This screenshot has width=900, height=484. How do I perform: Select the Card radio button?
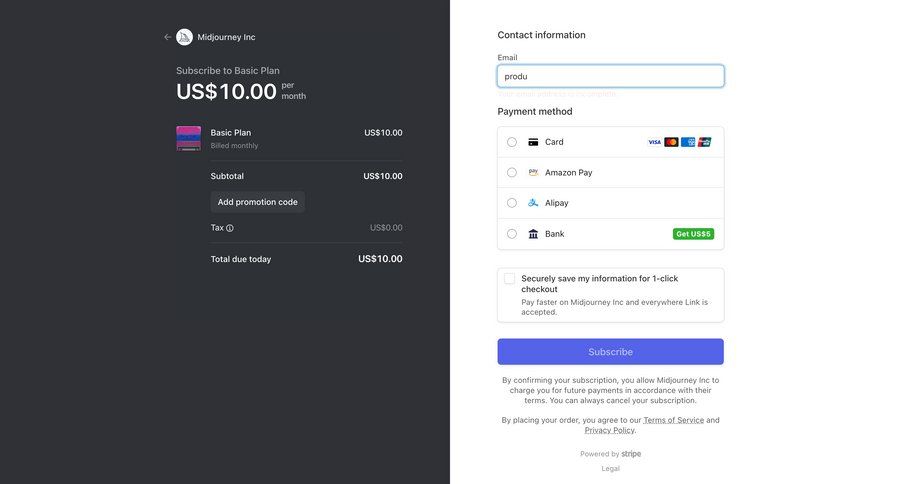tap(512, 142)
